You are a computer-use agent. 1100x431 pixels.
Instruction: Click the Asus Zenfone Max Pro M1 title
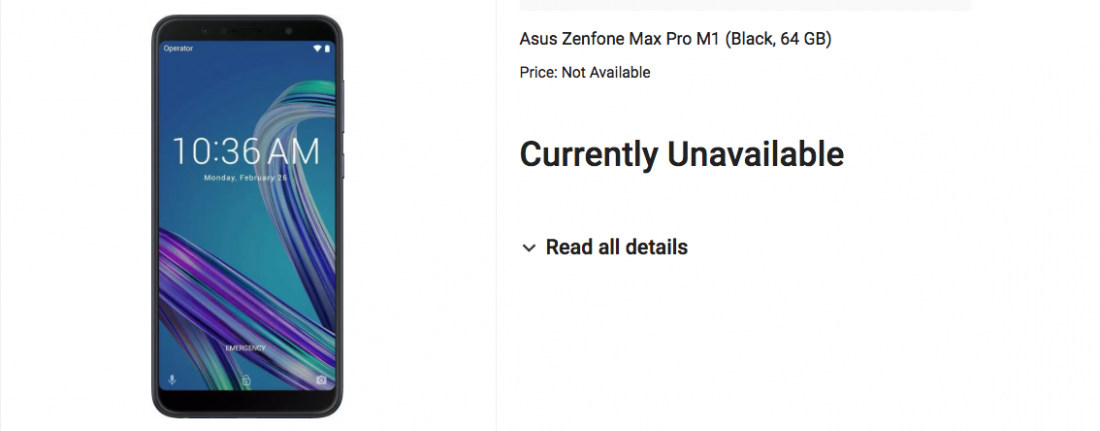[x=676, y=39]
